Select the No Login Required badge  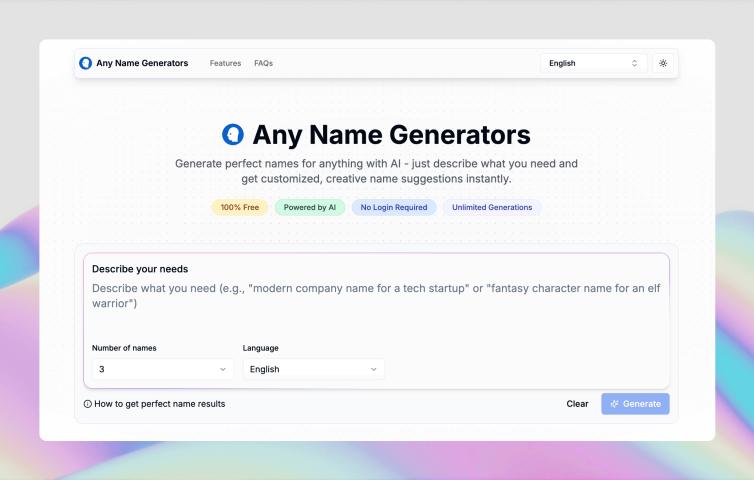[394, 208]
